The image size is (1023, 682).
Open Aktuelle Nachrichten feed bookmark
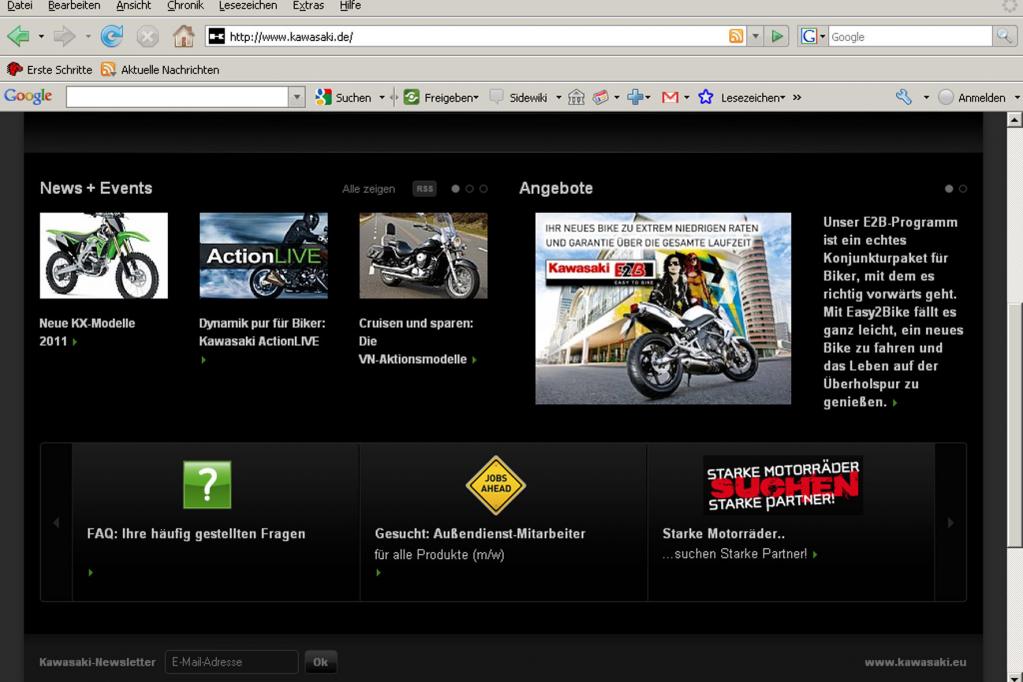(x=160, y=69)
